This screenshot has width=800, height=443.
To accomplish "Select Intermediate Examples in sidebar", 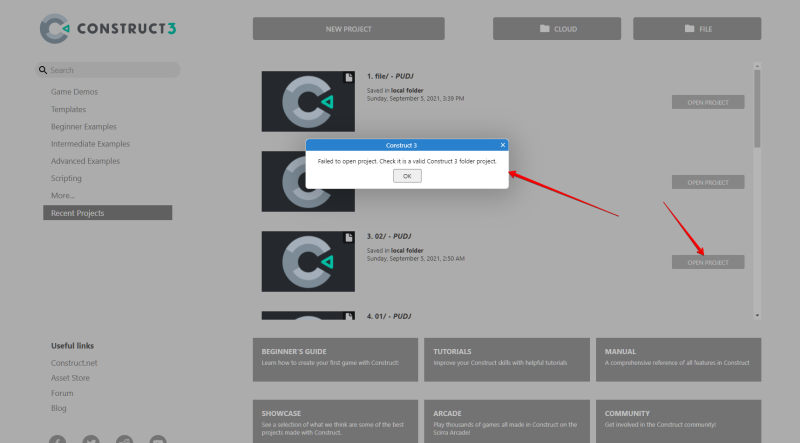I will pos(90,144).
